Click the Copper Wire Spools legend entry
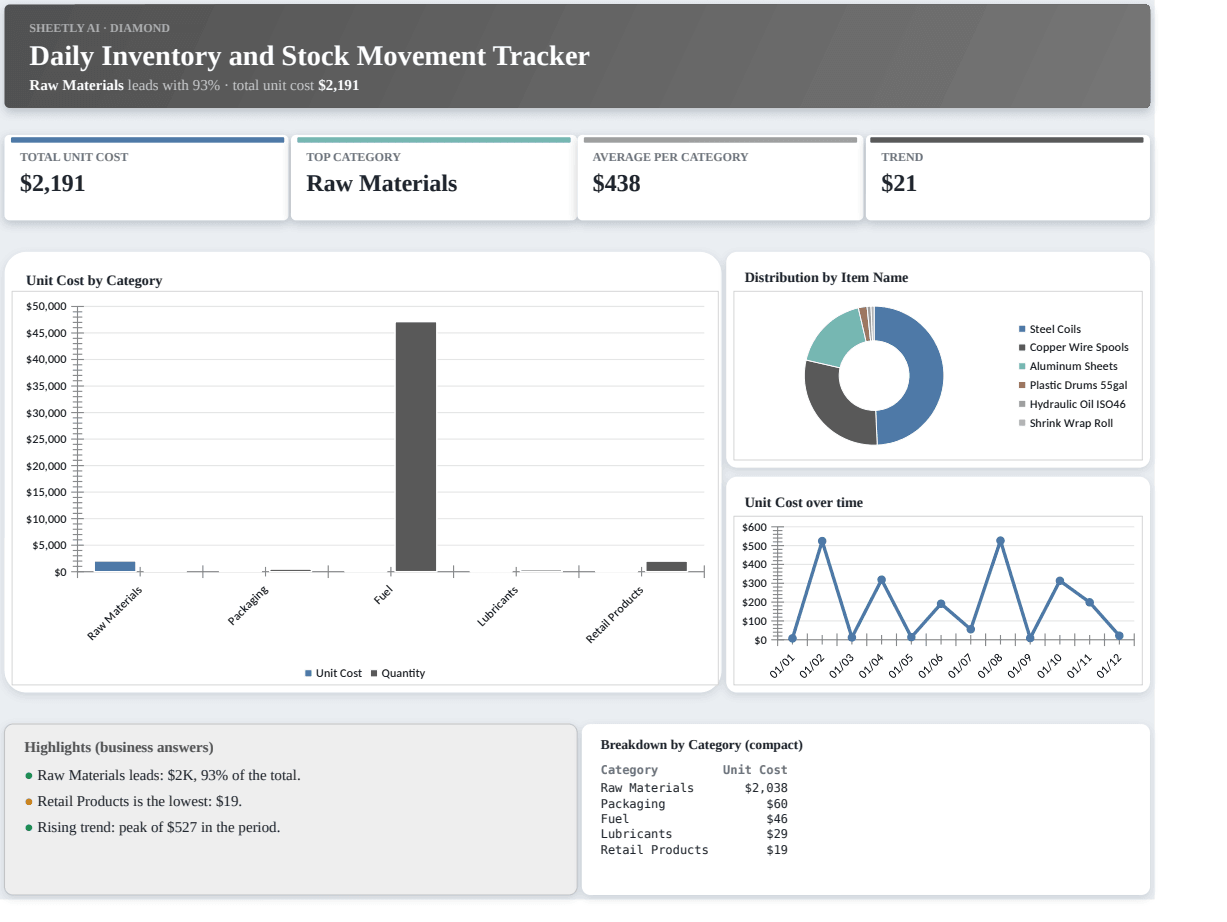This screenshot has height=922, width=1227. pyautogui.click(x=1073, y=348)
